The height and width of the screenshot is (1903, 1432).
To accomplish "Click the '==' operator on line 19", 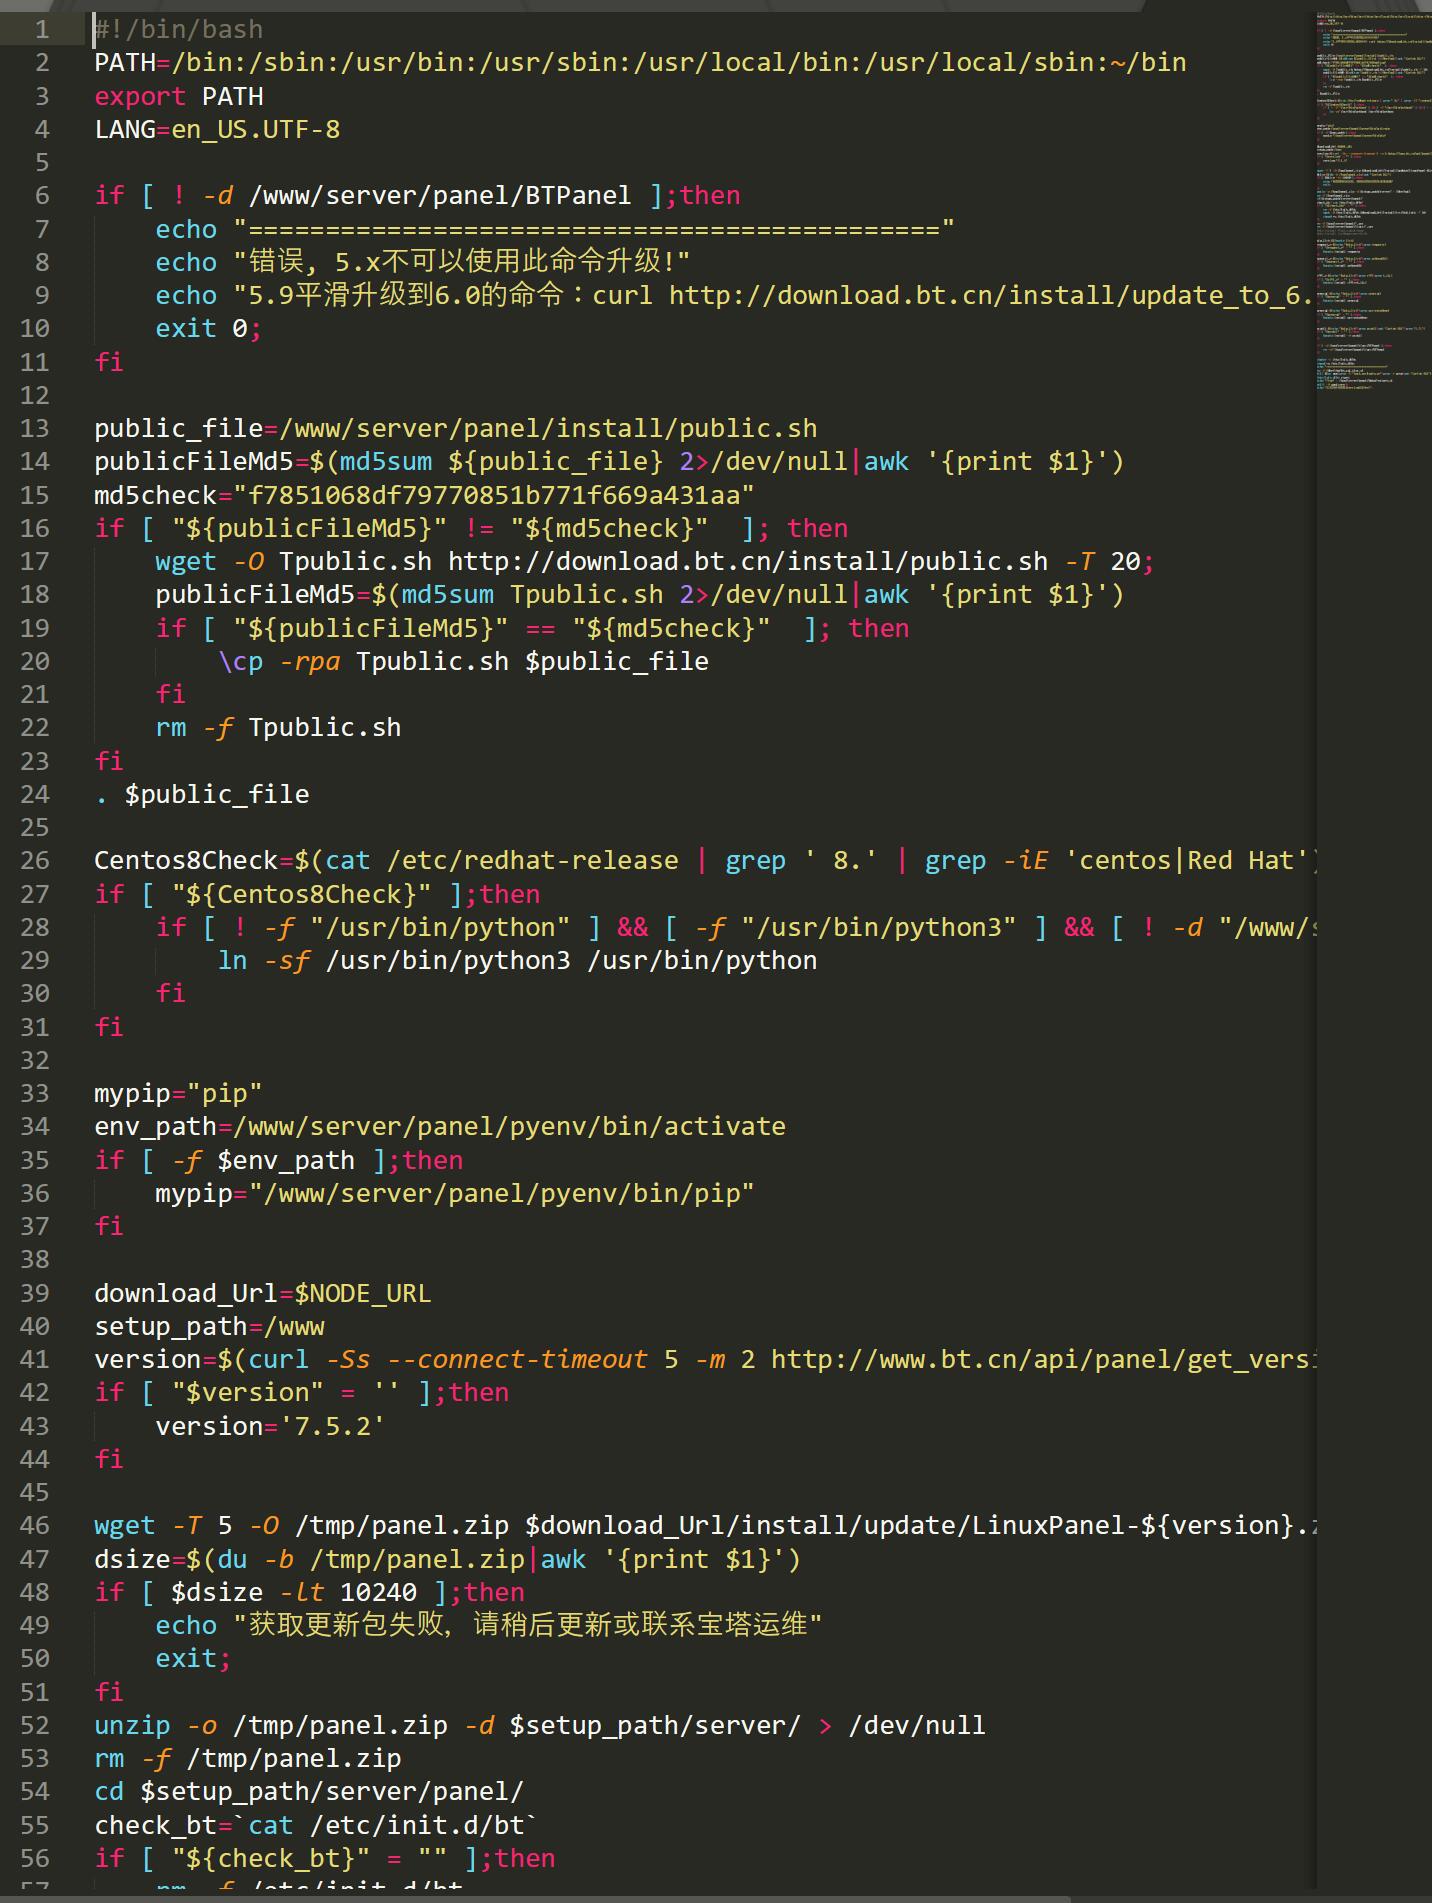I will coord(541,629).
